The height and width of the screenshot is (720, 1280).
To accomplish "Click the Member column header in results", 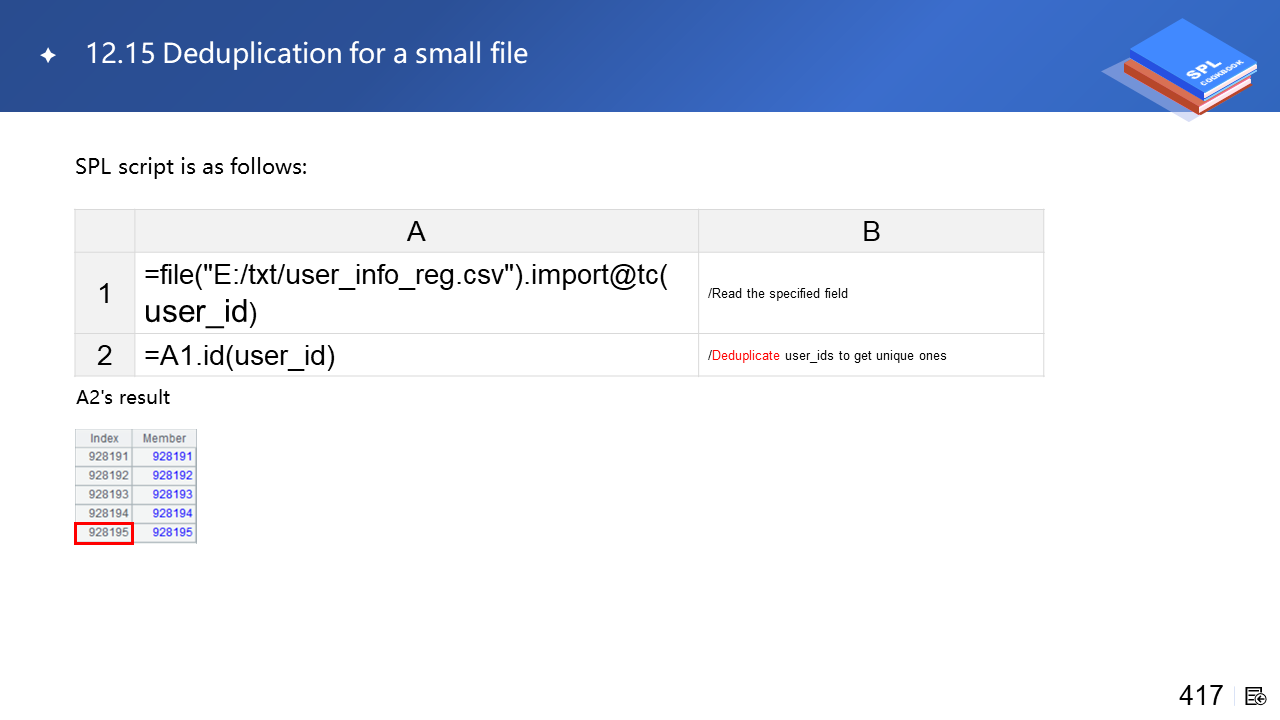I will point(164,438).
